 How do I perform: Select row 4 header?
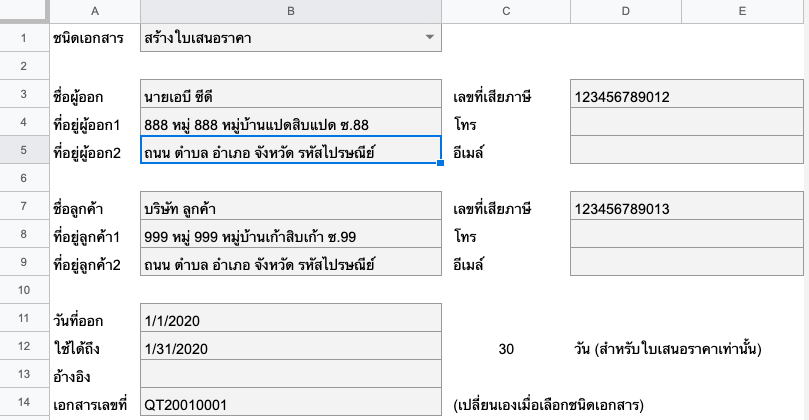24,122
